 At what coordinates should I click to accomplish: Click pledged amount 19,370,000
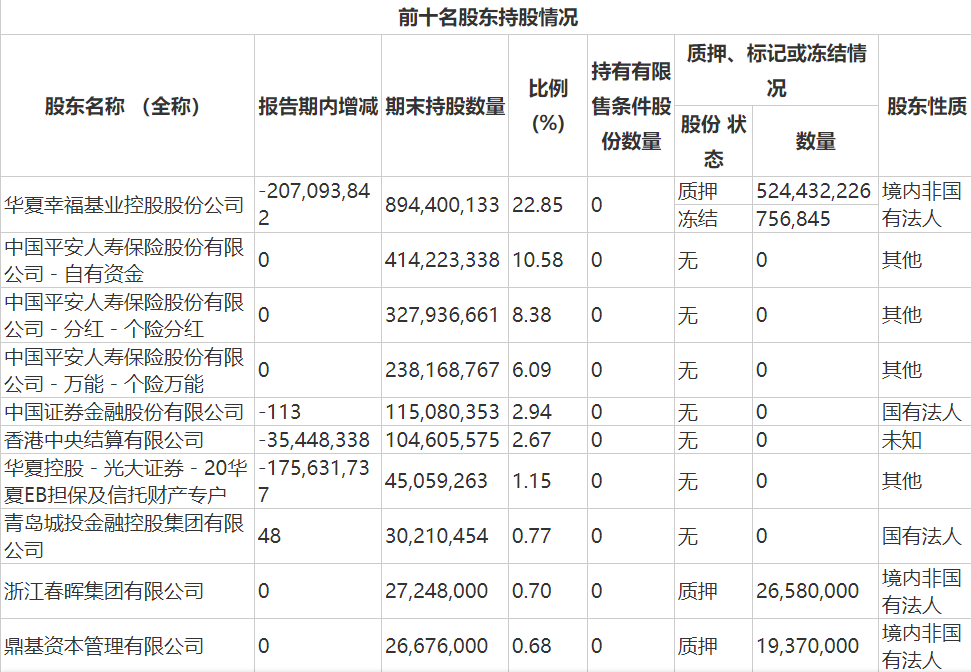pyautogui.click(x=808, y=646)
